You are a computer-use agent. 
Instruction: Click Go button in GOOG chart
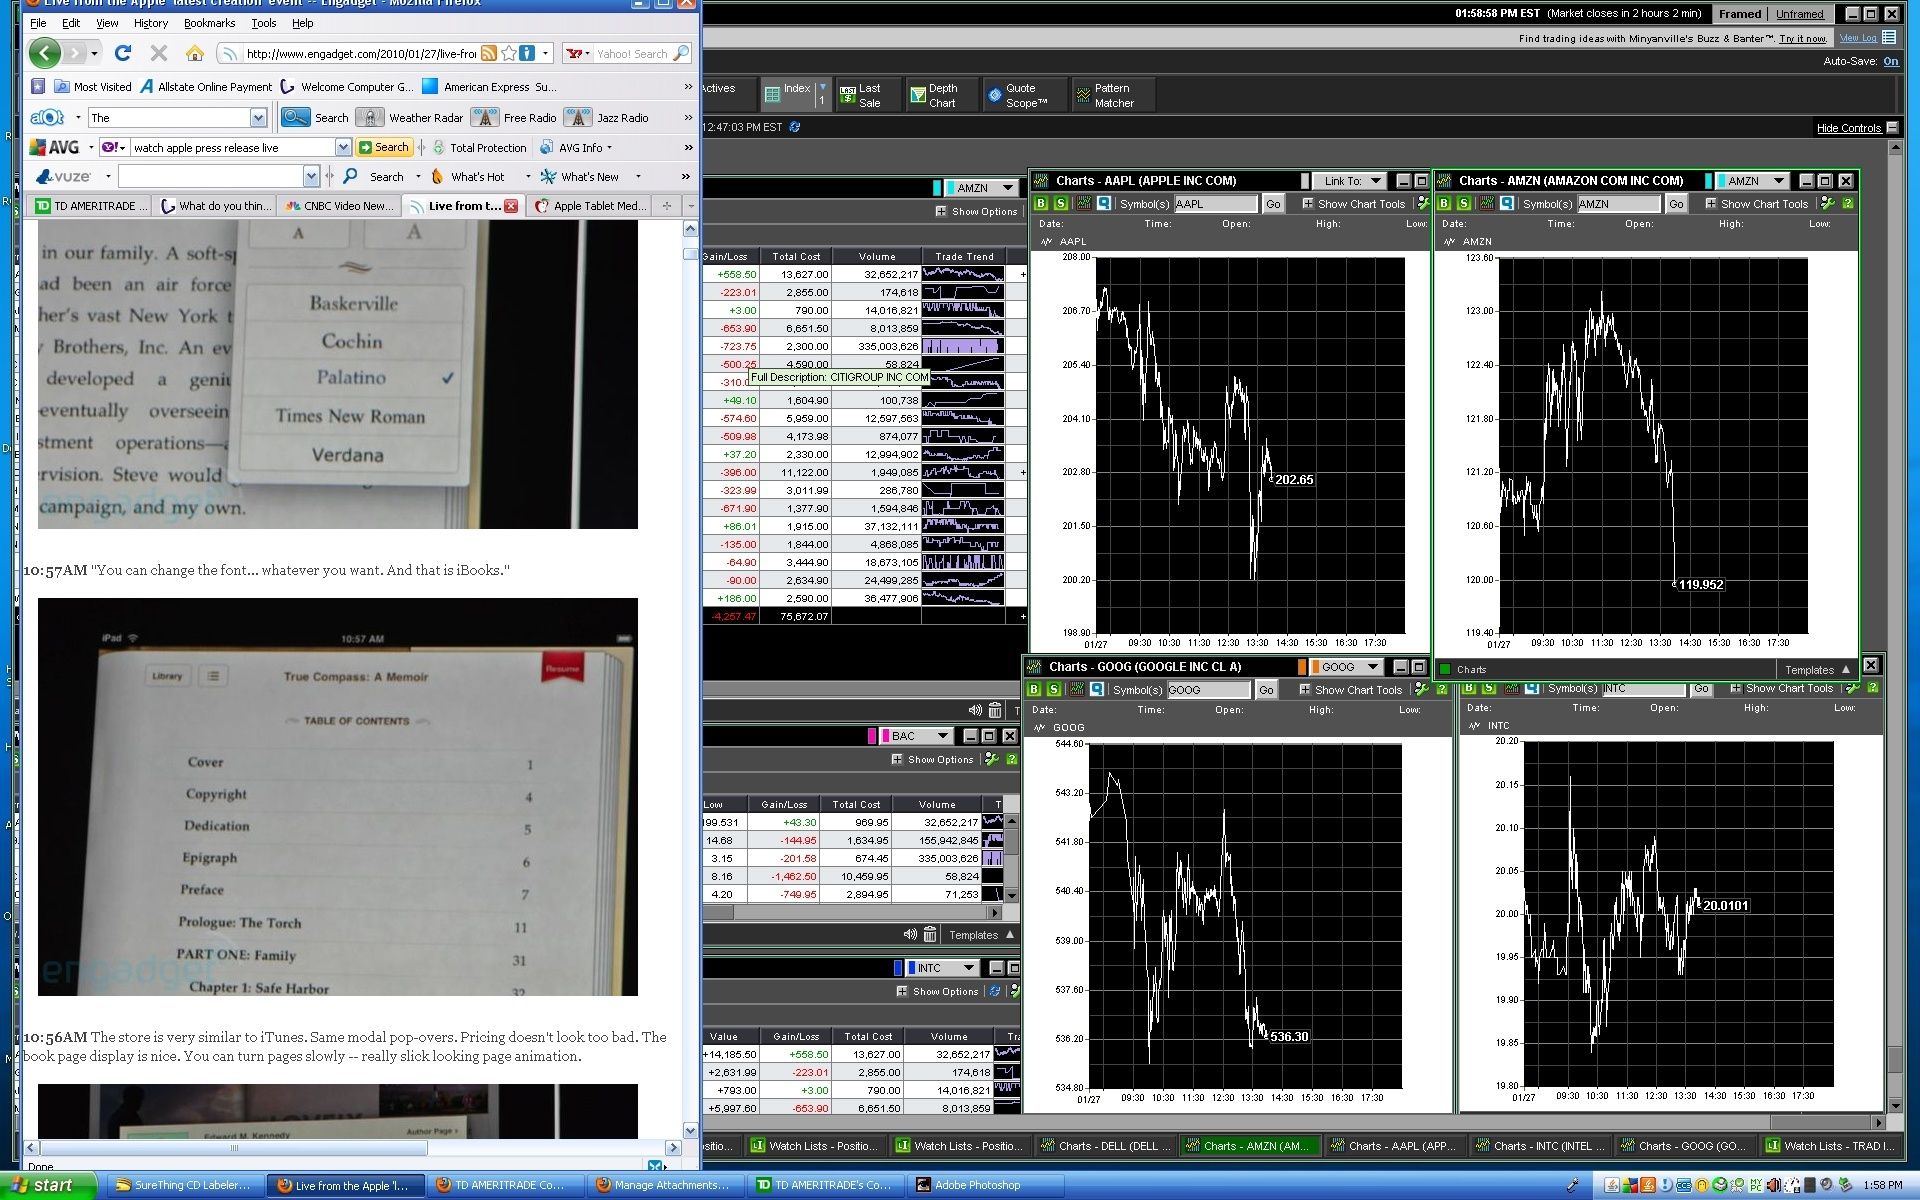1266,689
